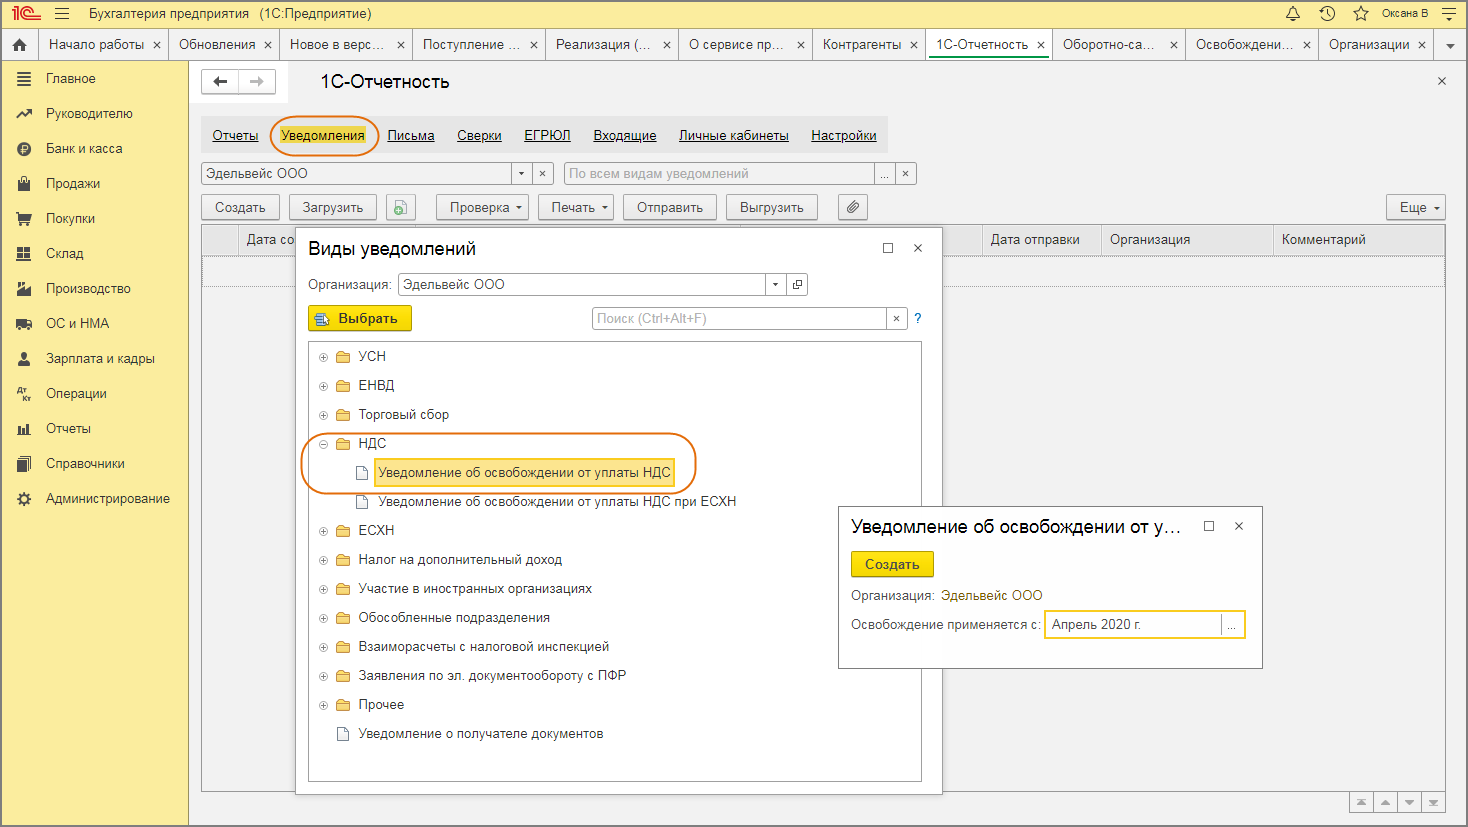Image resolution: width=1468 pixels, height=827 pixels.
Task: Expand the ЕНВД folder
Action: pos(323,386)
